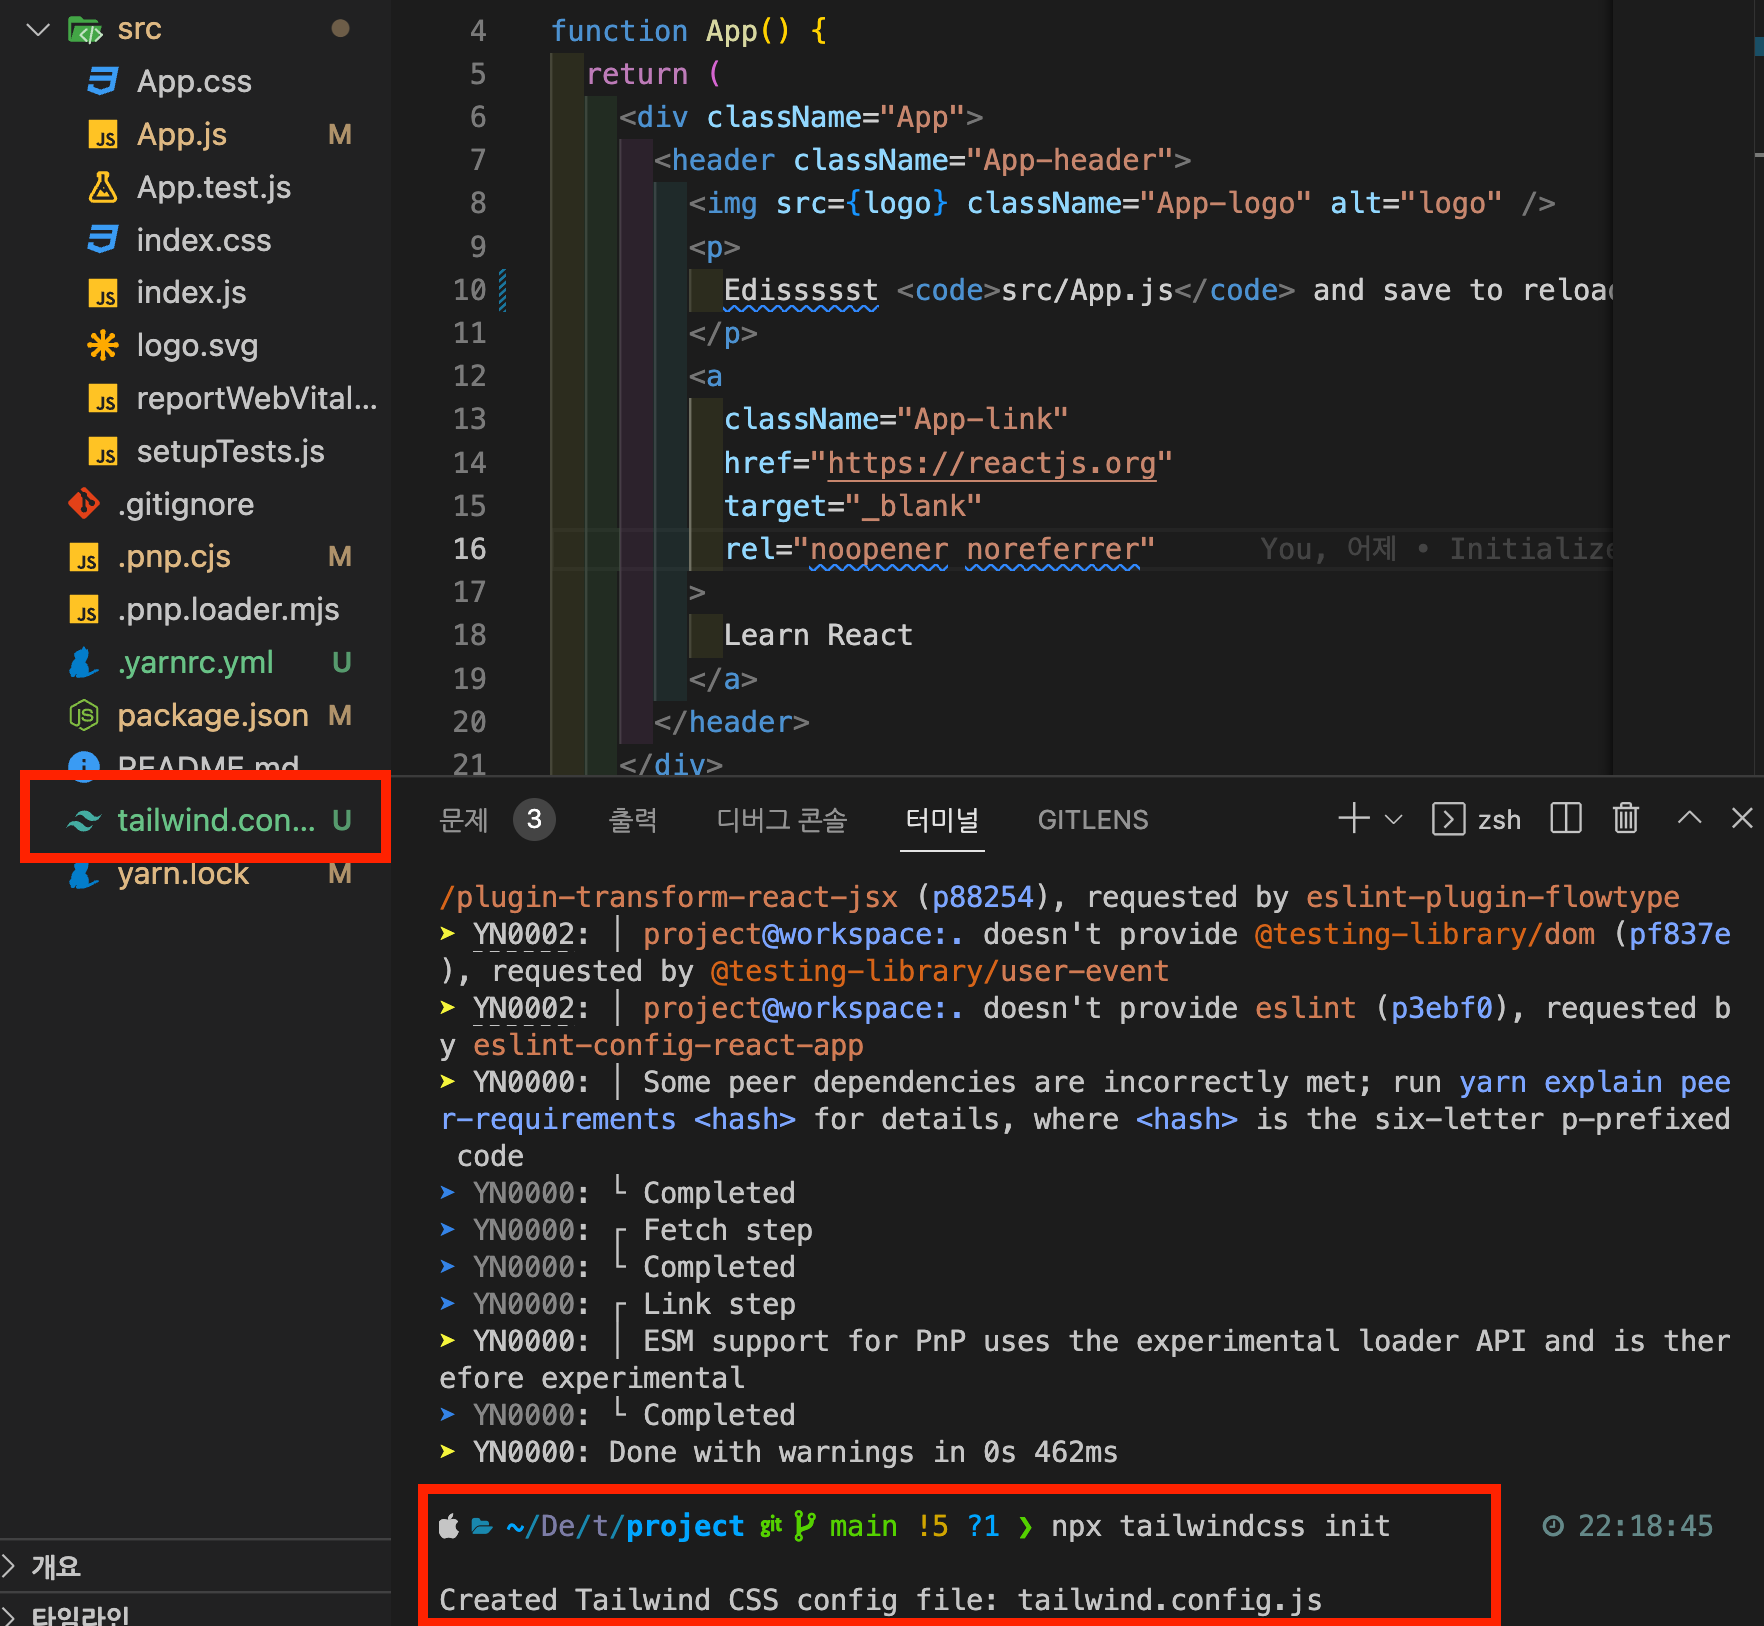1764x1626 pixels.
Task: Click the git icon beside .gitignore
Action: [x=84, y=504]
